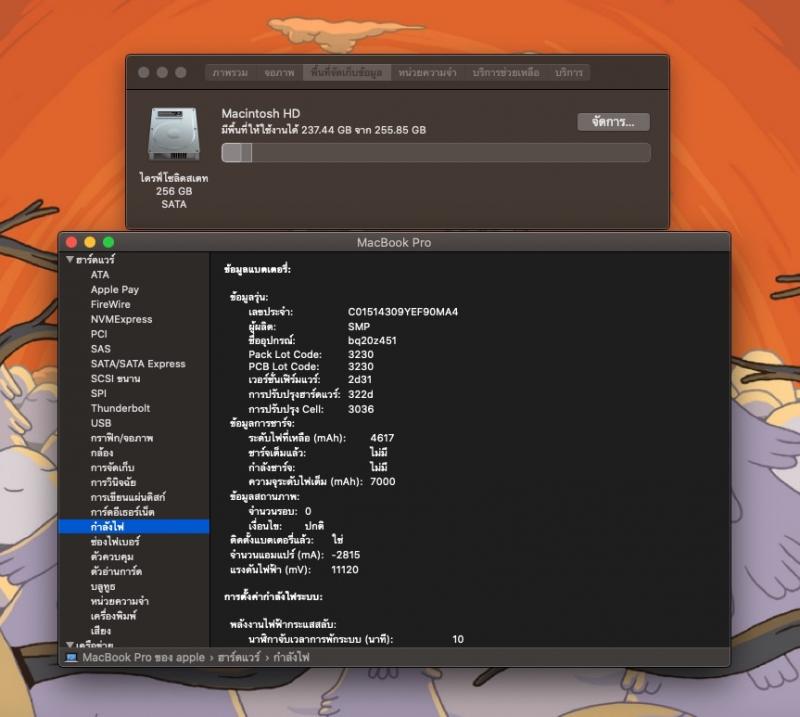The image size is (800, 717).
Task: Select การ์ดอีเธอร์เน็ต in the sidebar
Action: pos(122,512)
